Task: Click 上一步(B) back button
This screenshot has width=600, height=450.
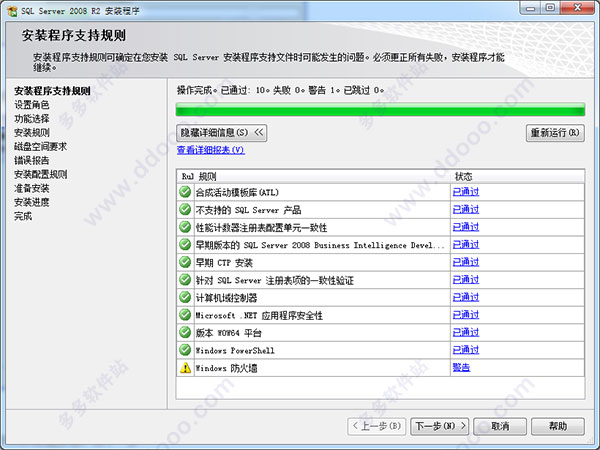Action: point(377,426)
